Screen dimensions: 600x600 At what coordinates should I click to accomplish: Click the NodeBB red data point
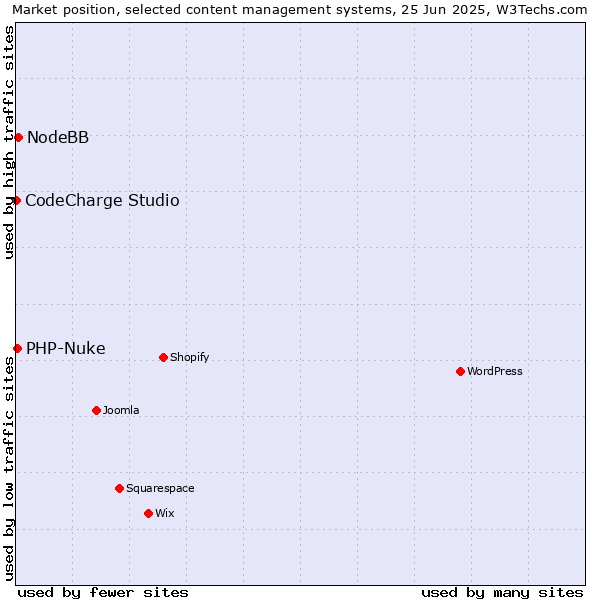19,138
